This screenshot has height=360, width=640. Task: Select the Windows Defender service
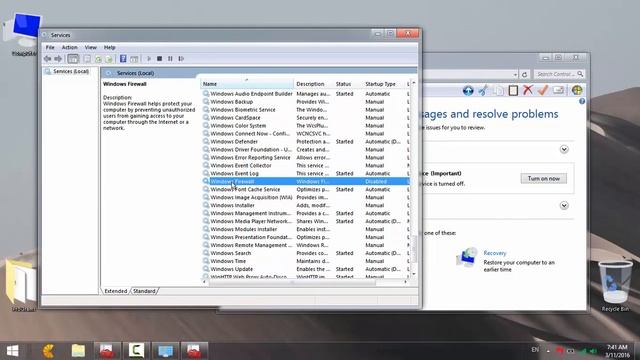[x=306, y=142]
